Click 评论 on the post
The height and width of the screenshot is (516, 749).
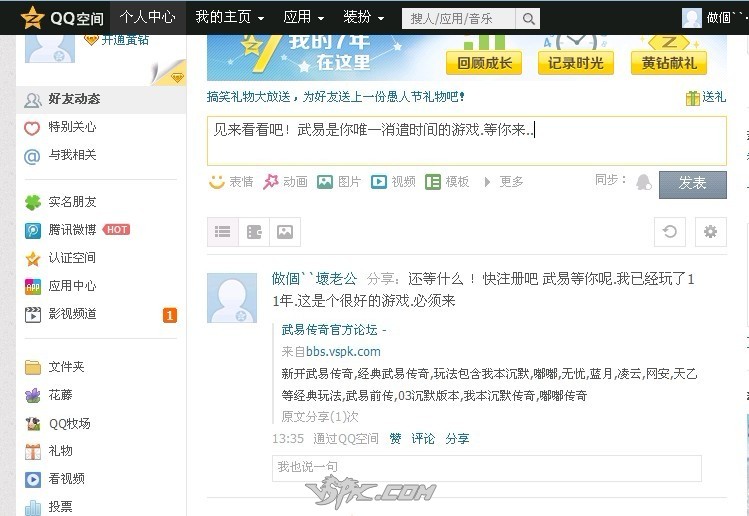(x=423, y=439)
